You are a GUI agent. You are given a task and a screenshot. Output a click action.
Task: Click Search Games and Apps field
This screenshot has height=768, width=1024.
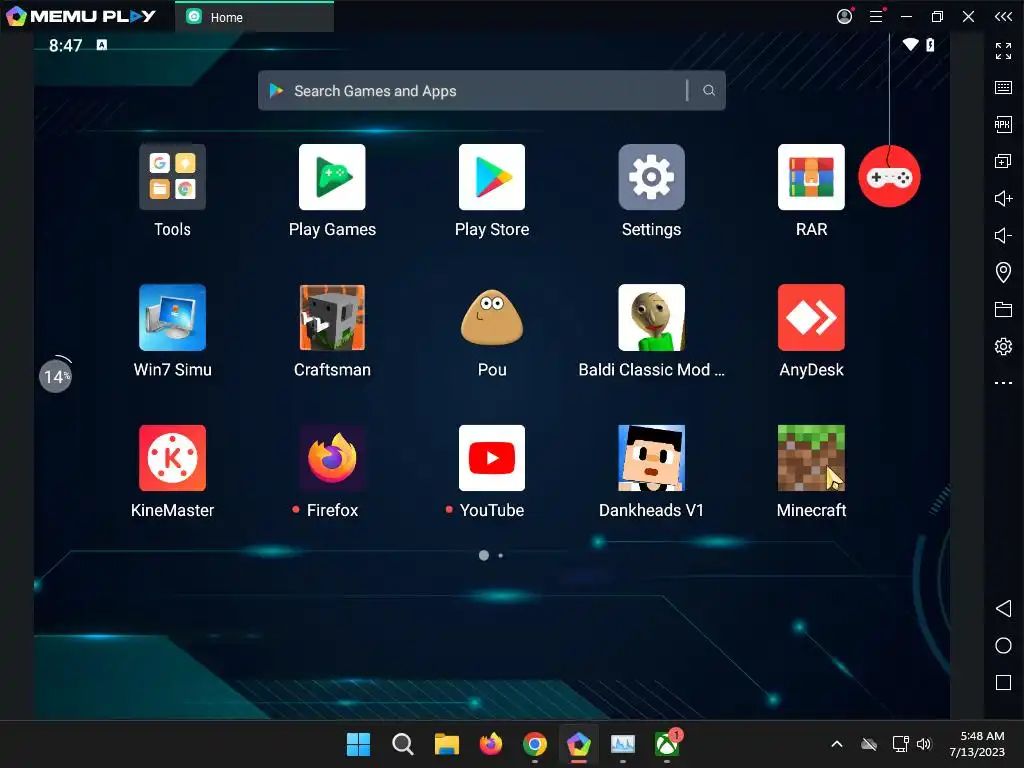[x=492, y=91]
